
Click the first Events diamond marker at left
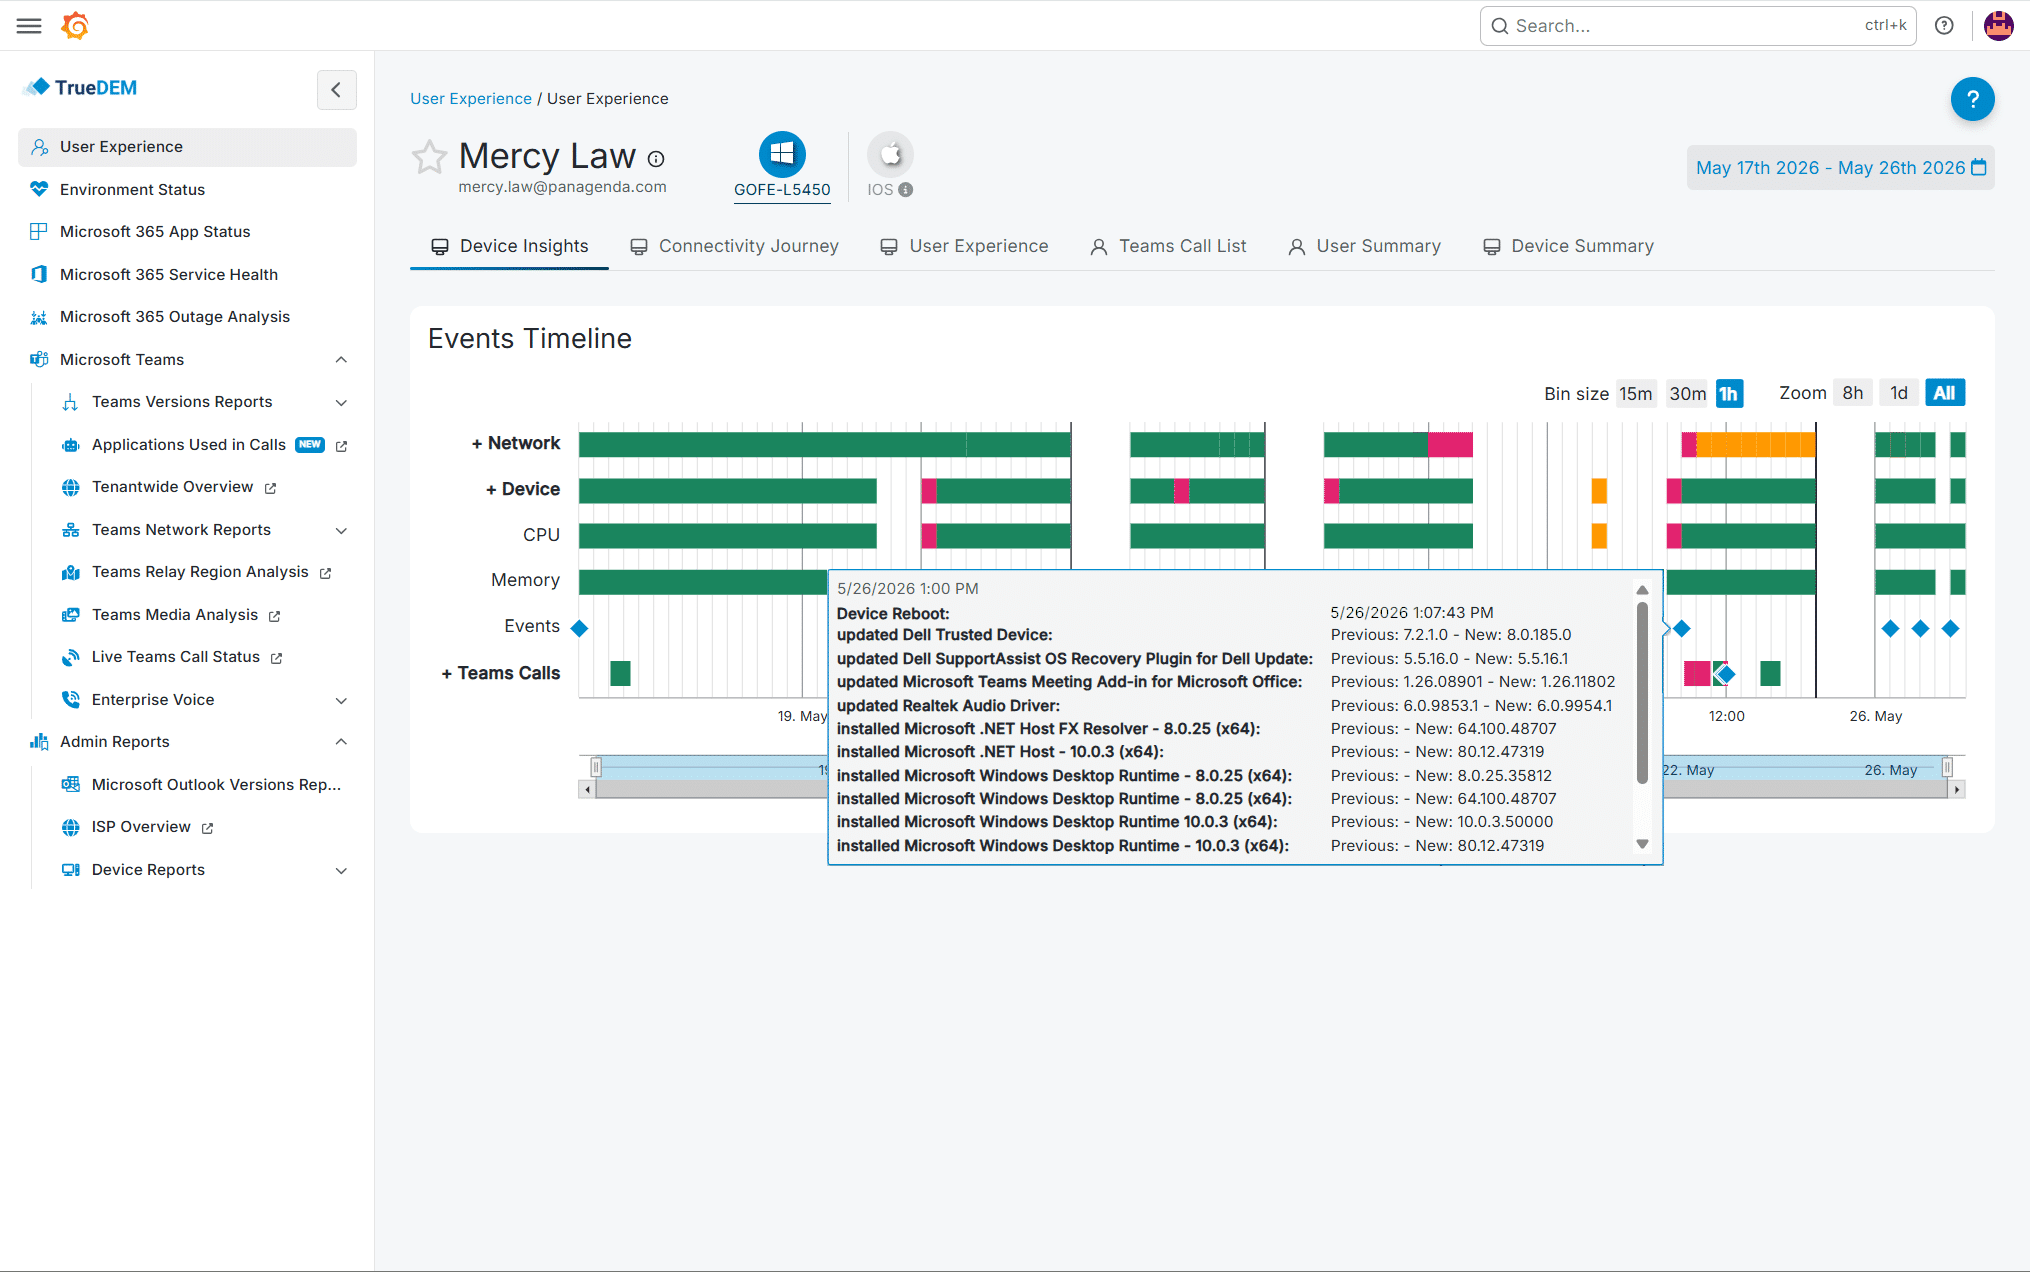click(579, 628)
